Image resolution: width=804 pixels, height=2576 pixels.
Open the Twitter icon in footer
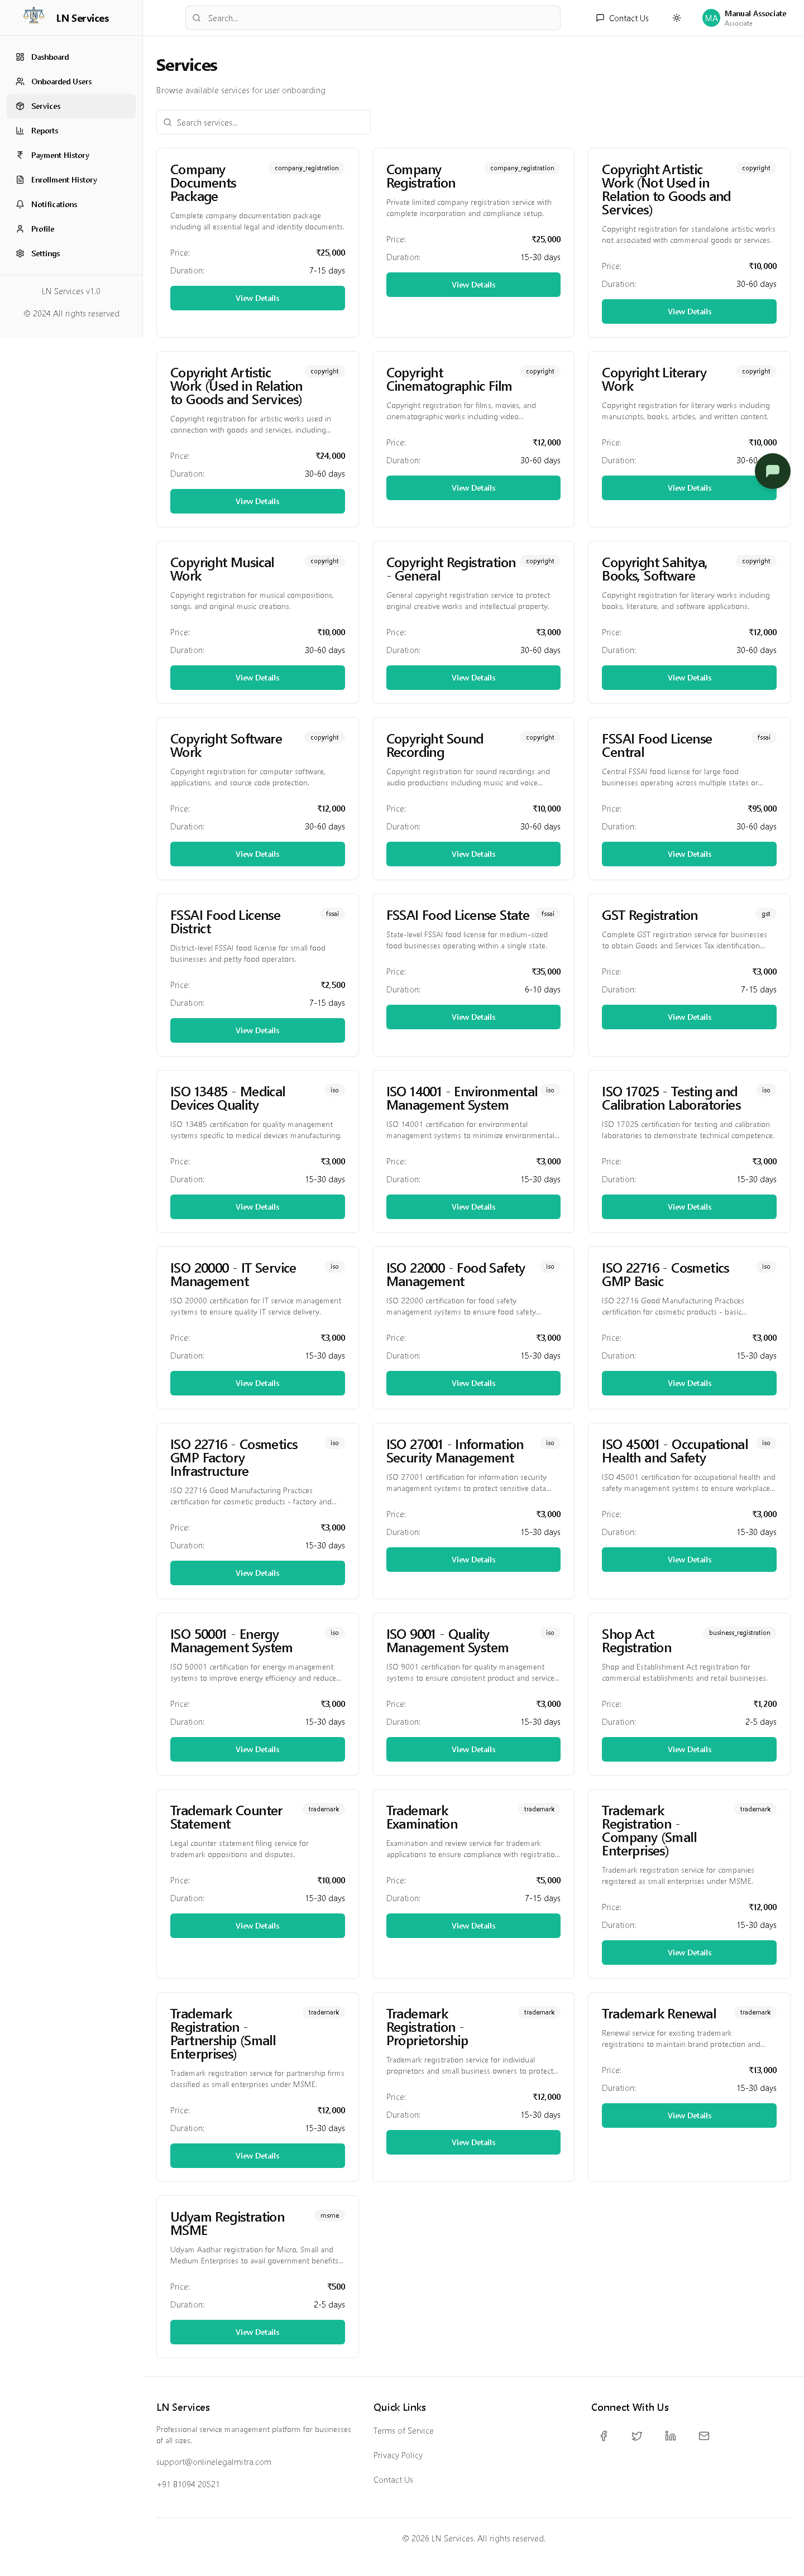point(637,2436)
